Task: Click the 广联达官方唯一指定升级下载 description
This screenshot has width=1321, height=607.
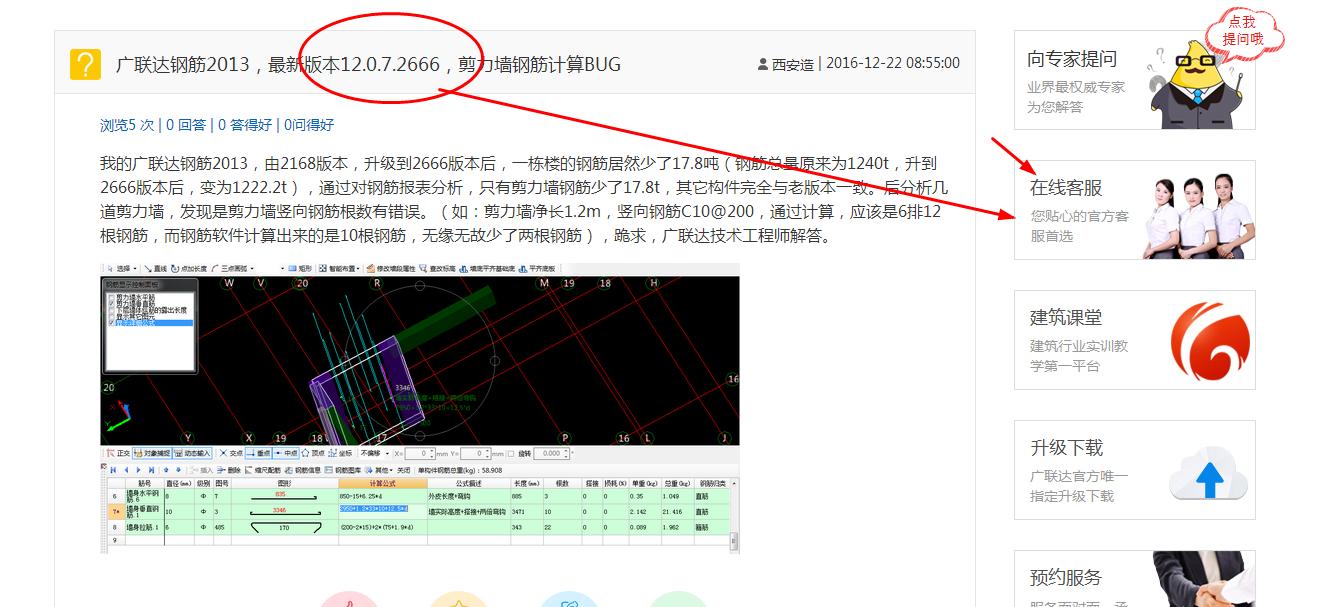Action: click(x=1080, y=486)
